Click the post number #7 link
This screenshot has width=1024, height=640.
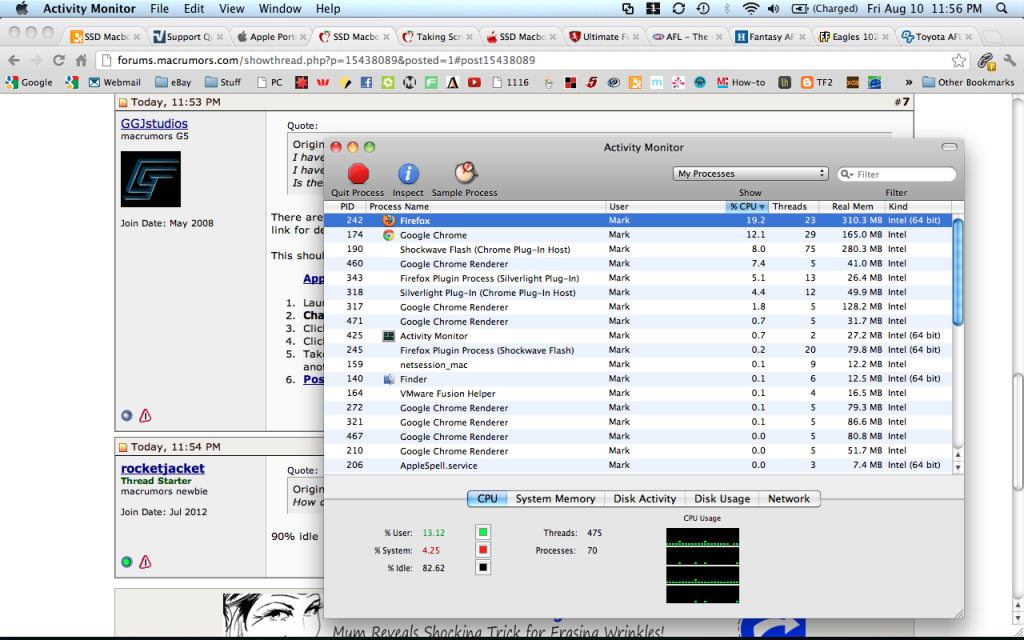[x=901, y=102]
